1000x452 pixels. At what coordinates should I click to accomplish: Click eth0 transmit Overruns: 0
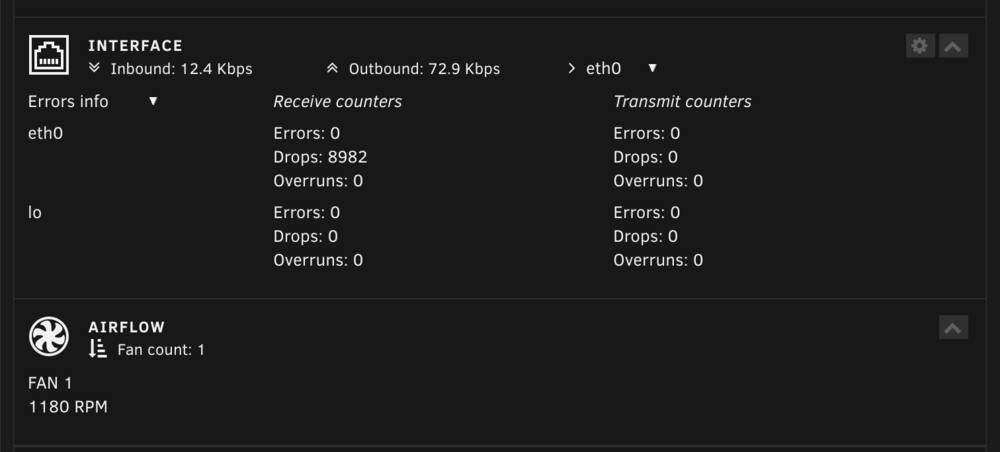pyautogui.click(x=658, y=181)
